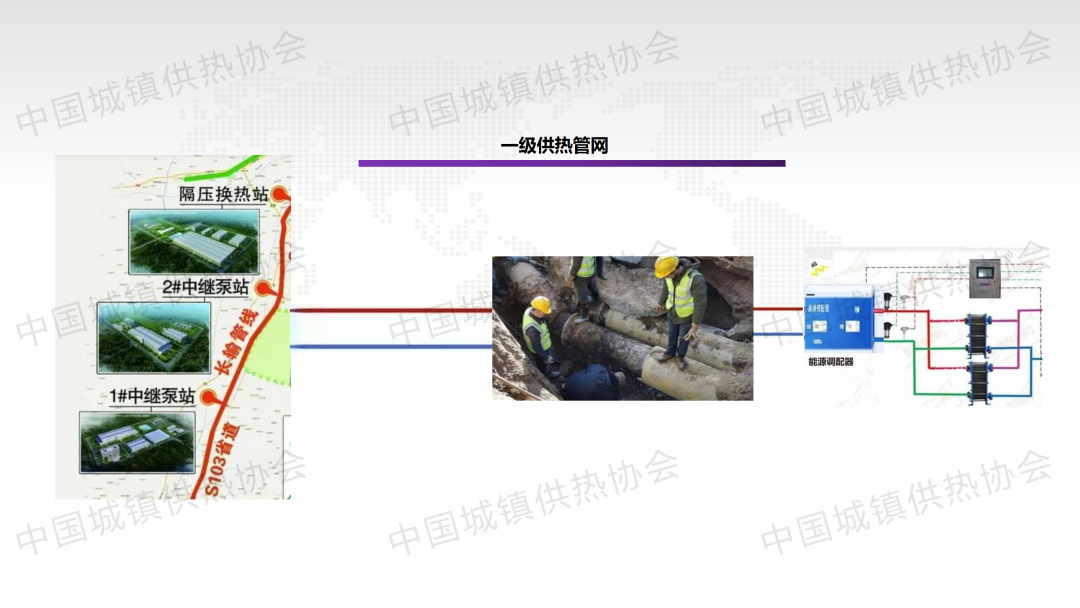Viewport: 1080px width, 608px height.
Task: Click the pipeline workers construction photo
Action: [x=622, y=328]
